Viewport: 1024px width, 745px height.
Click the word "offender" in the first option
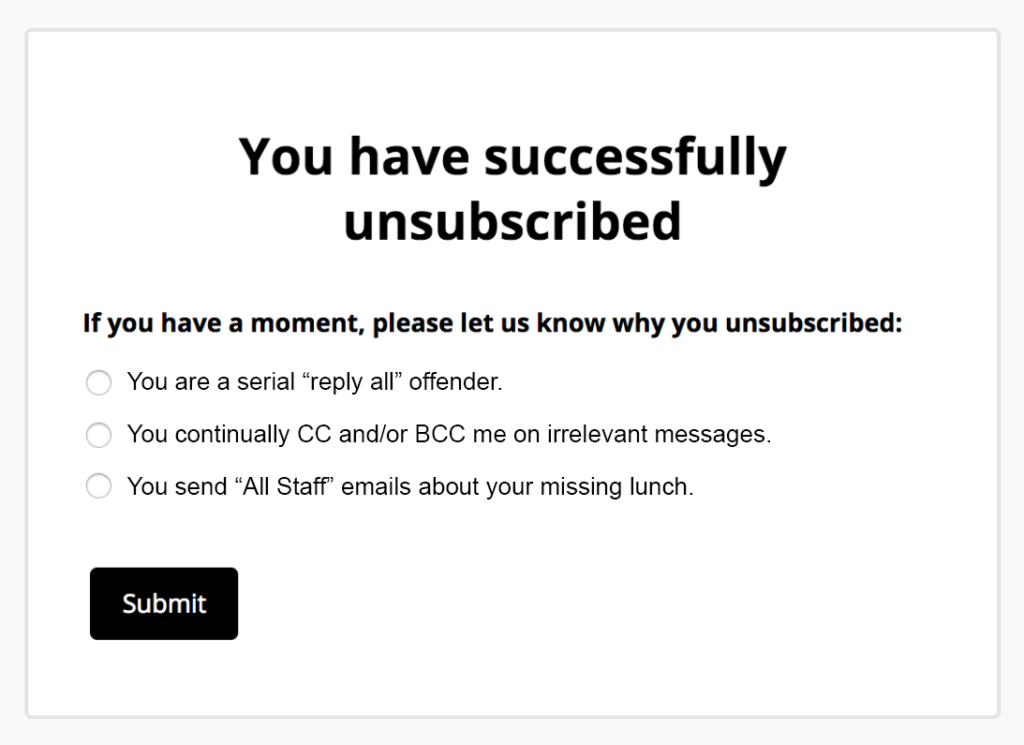[x=456, y=382]
